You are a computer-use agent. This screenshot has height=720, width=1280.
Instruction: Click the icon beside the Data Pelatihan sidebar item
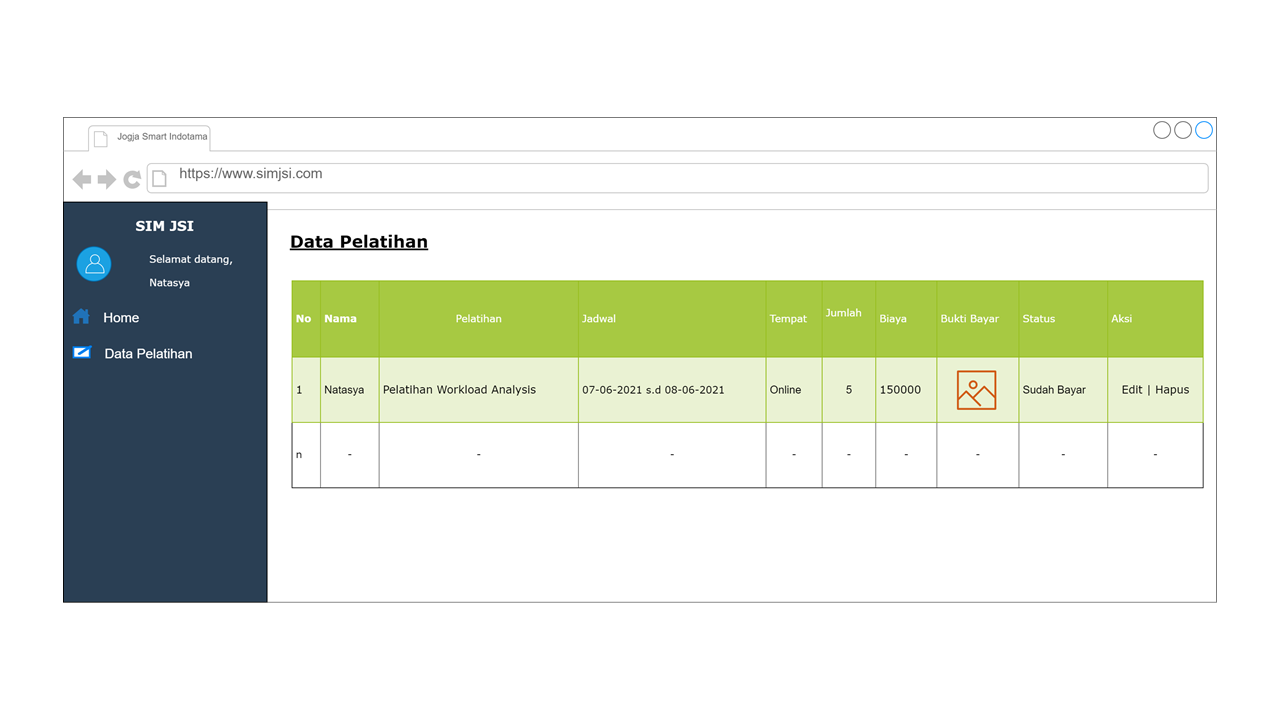tap(82, 353)
